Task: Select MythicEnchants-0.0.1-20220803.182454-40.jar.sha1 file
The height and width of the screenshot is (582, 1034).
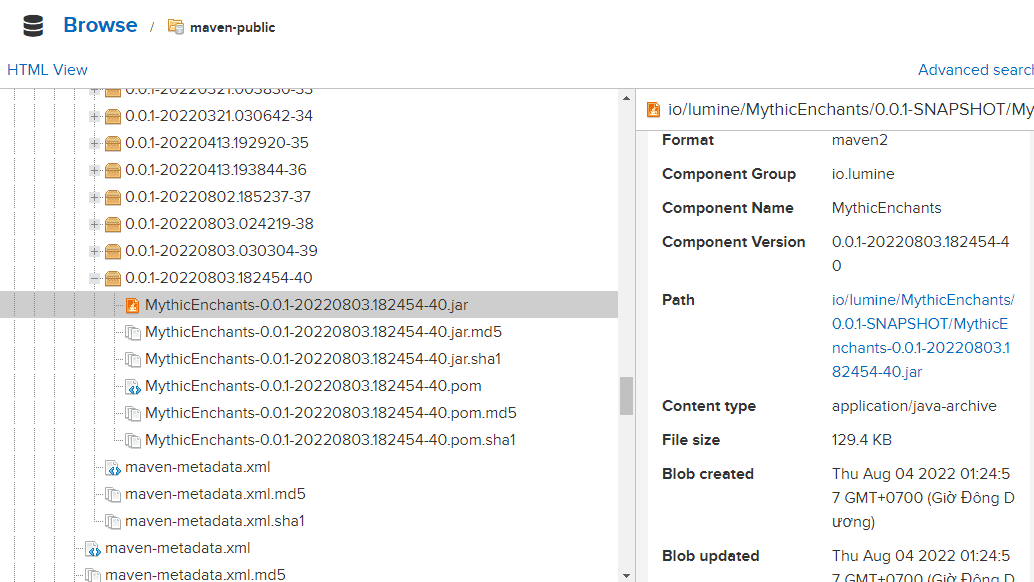Action: [x=322, y=359]
